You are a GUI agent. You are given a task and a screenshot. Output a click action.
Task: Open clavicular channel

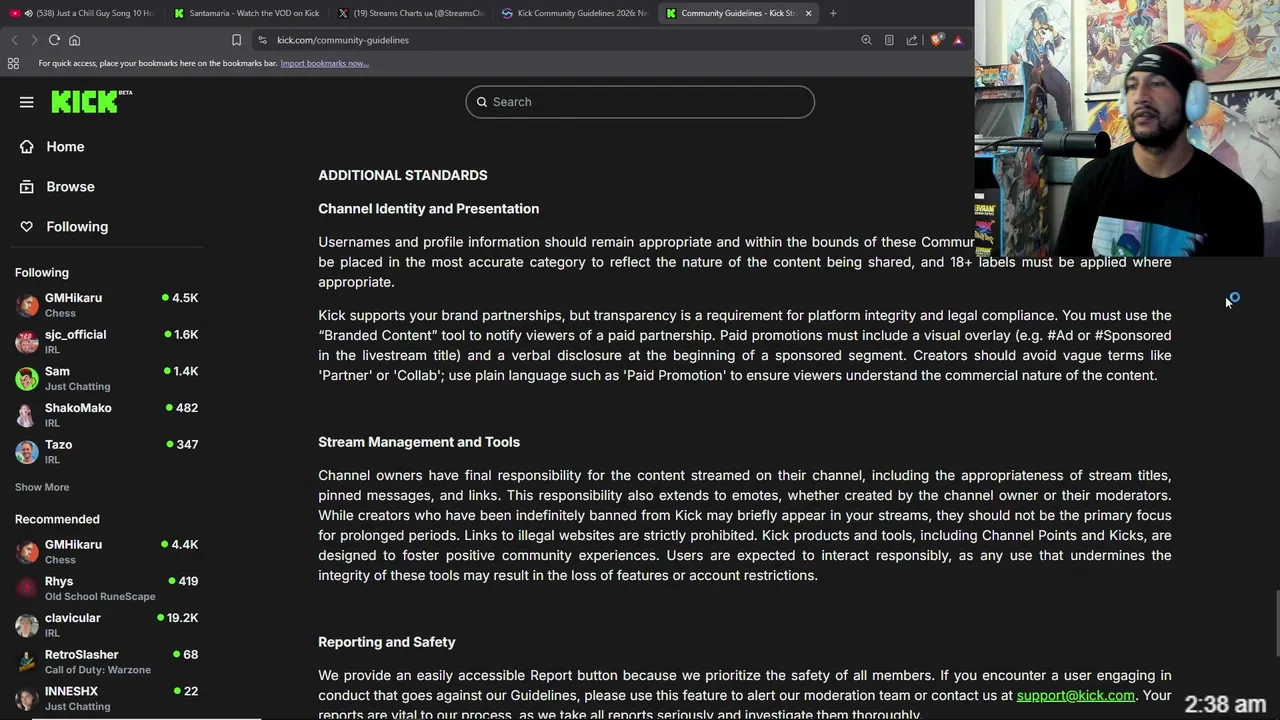(x=107, y=625)
